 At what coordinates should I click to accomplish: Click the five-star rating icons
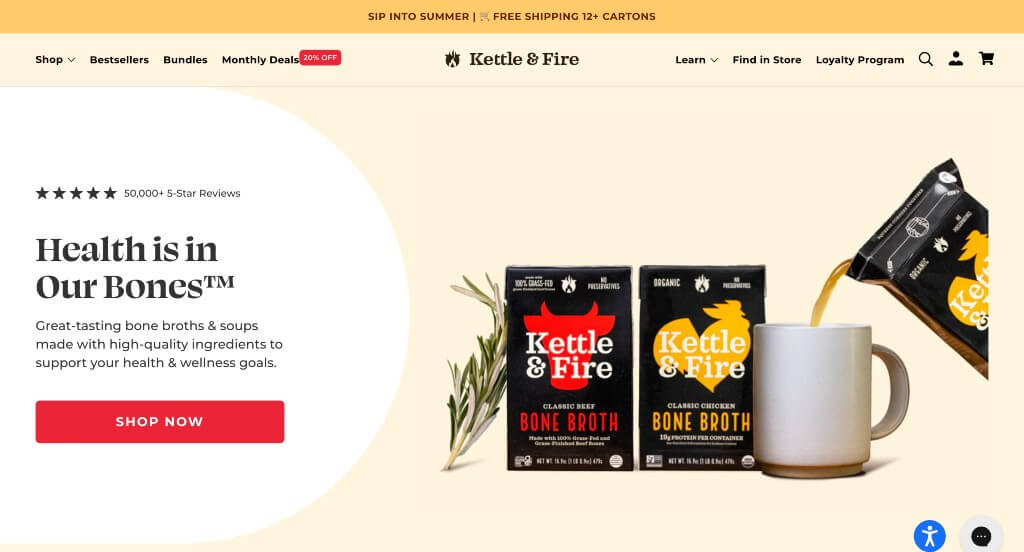tap(76, 193)
